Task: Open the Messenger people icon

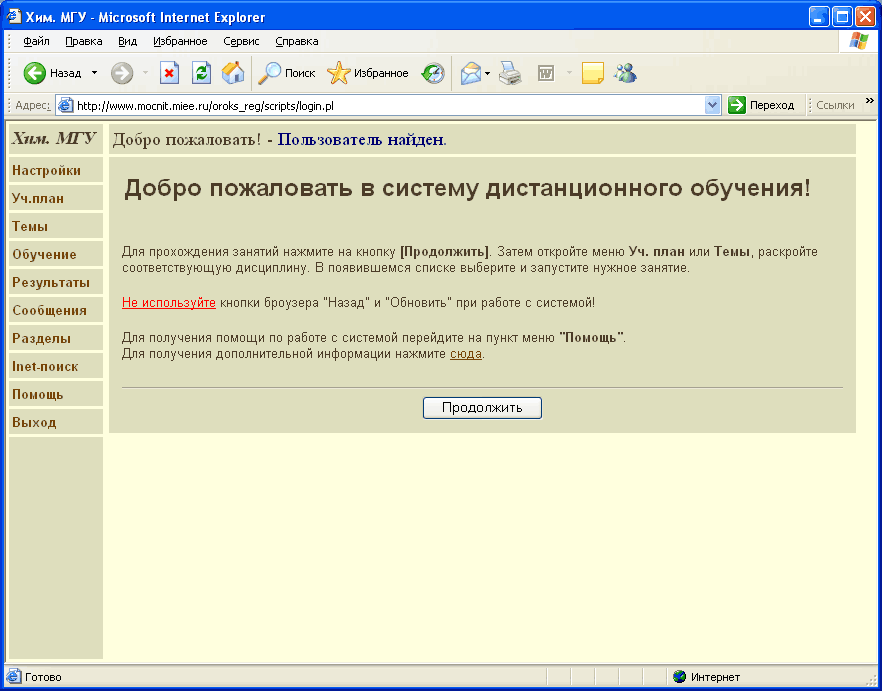Action: [x=625, y=73]
